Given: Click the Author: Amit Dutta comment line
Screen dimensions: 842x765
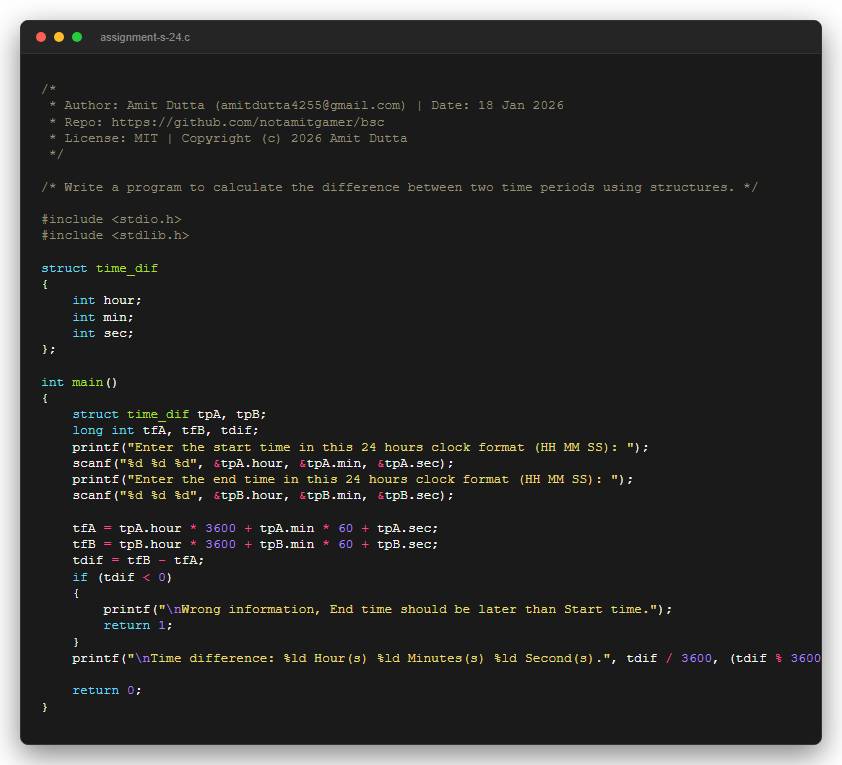Looking at the screenshot, I should point(307,105).
